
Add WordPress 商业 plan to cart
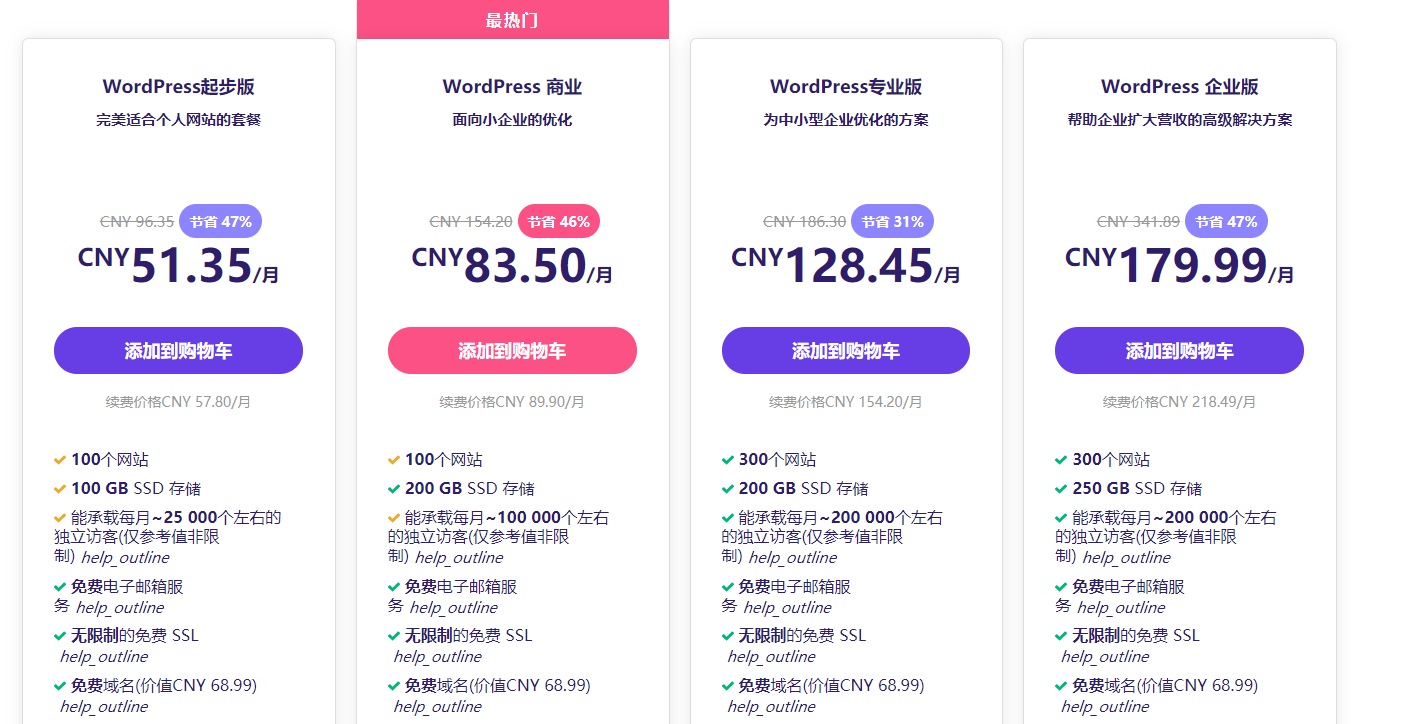(x=512, y=351)
